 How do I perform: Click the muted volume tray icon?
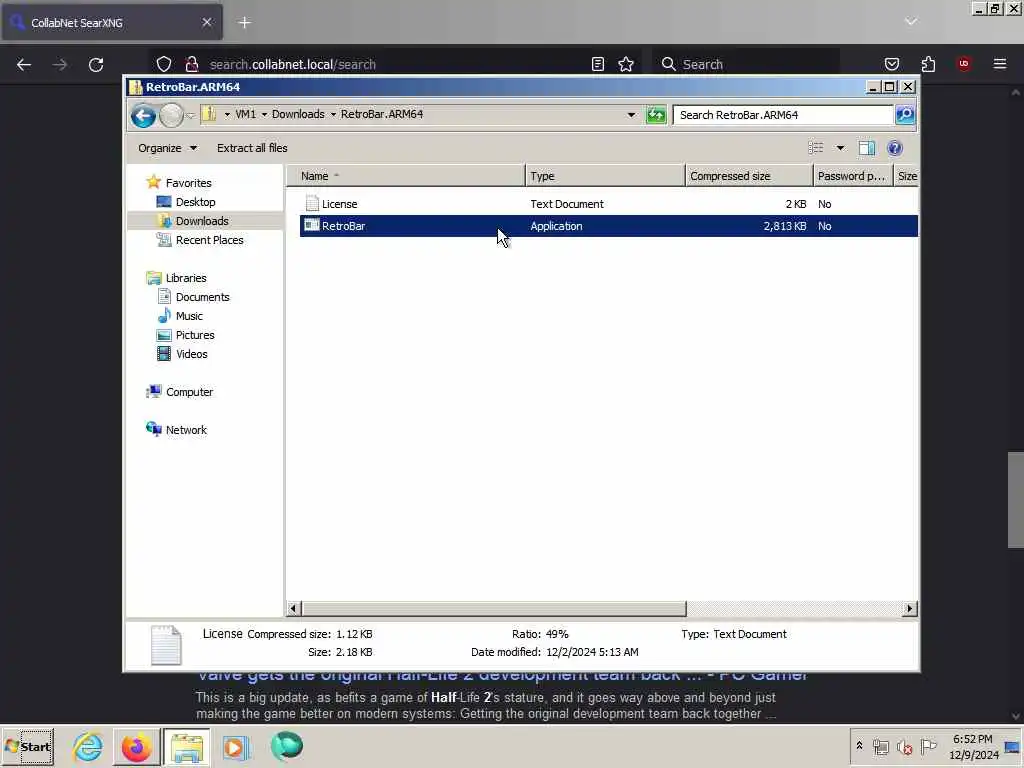click(x=904, y=747)
